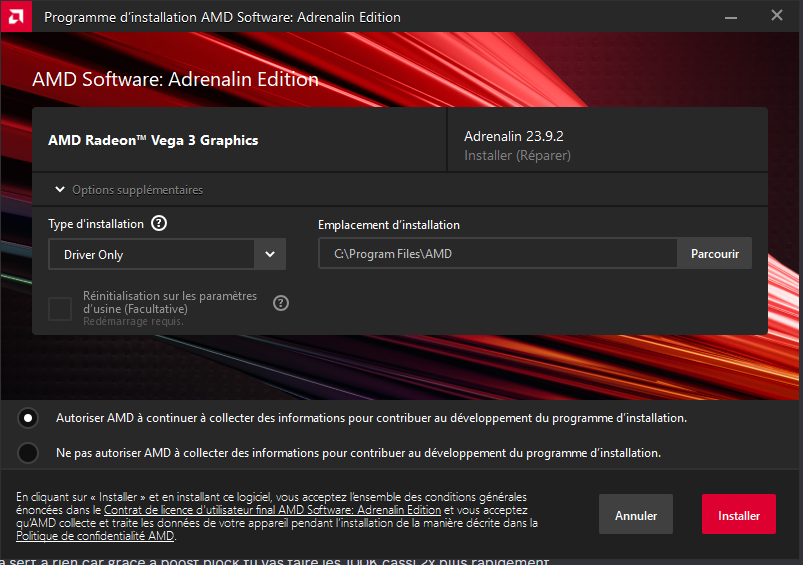Open help for Réinitialisation sur les paramètres d'usine
The width and height of the screenshot is (803, 565).
coord(281,303)
